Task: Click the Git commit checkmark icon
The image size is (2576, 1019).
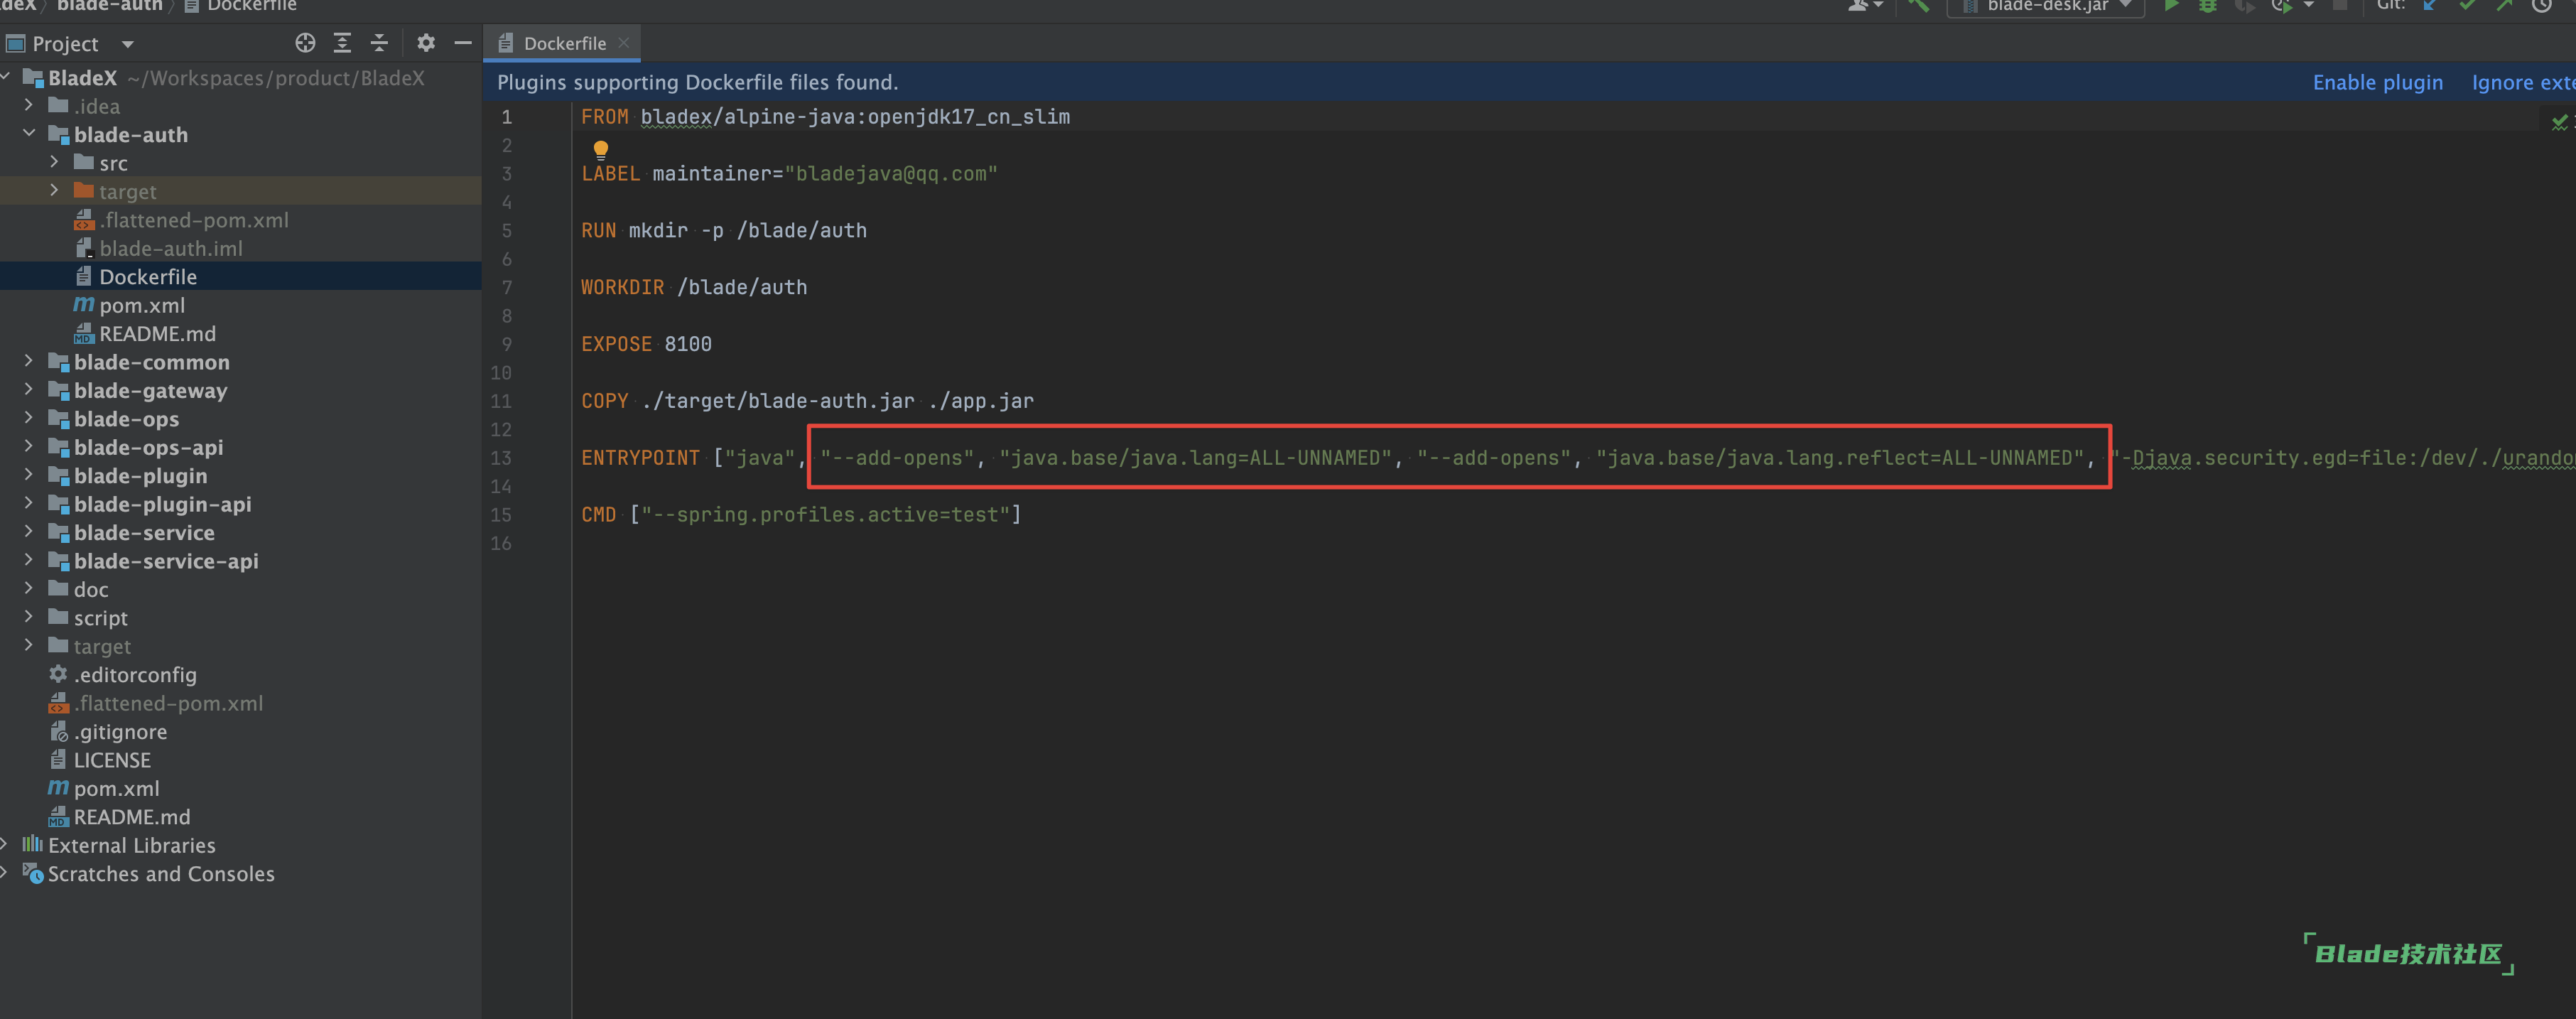Action: pyautogui.click(x=2467, y=6)
